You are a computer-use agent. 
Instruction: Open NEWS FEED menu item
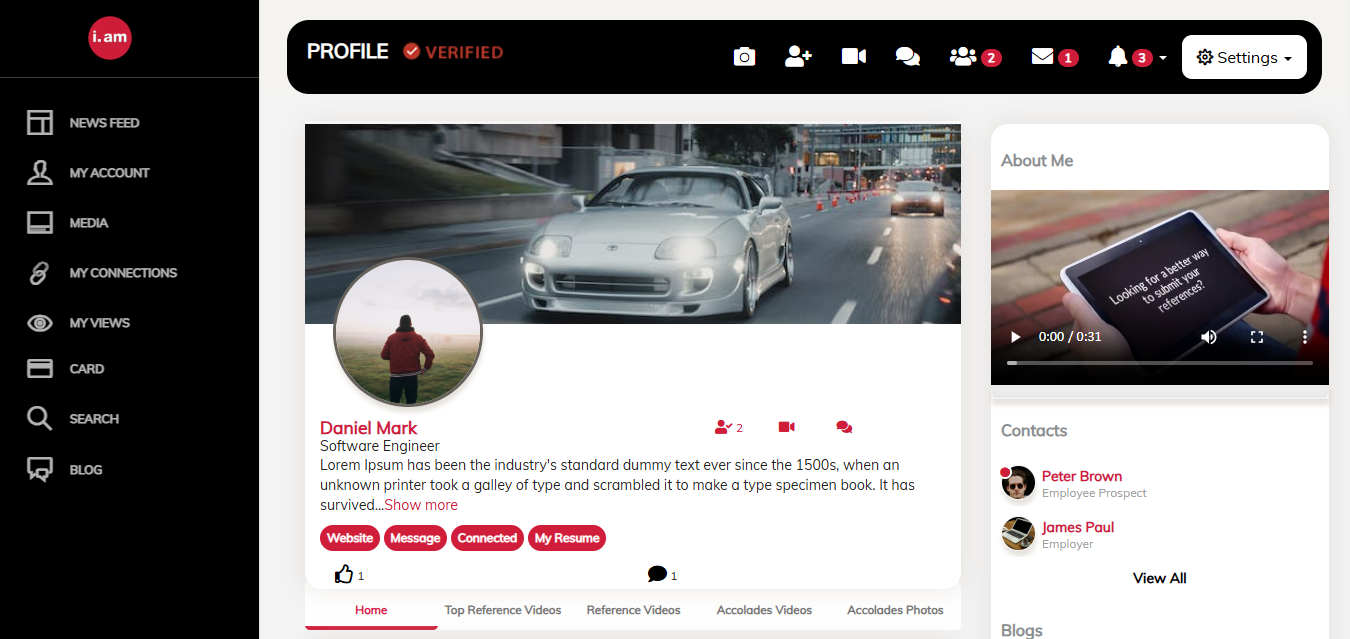click(x=104, y=123)
